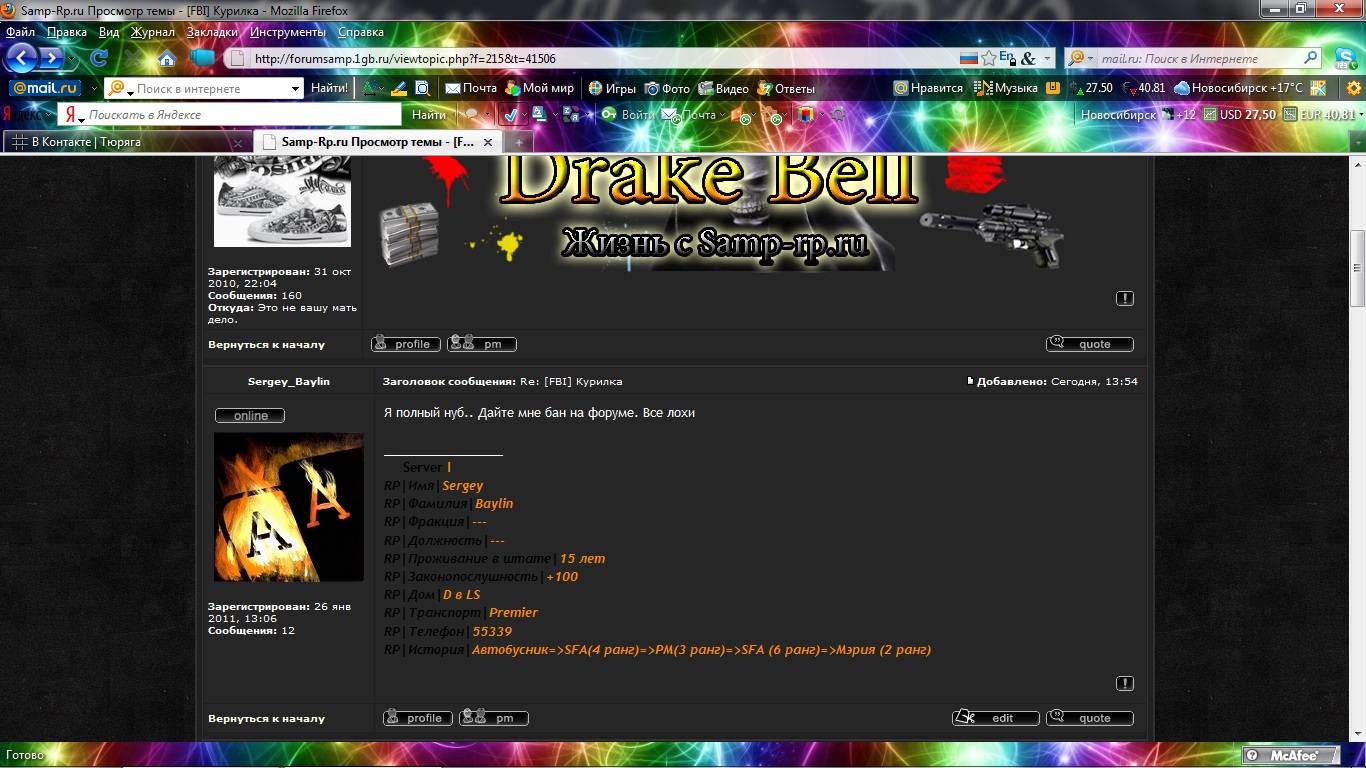Click the Найти! button on Mail.ru toolbar
The height and width of the screenshot is (768, 1366).
click(x=329, y=88)
